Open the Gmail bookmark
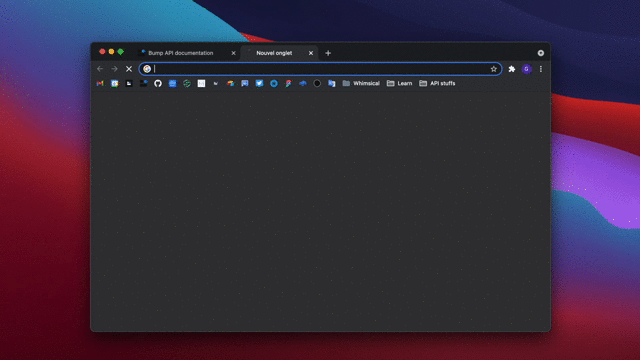Screen dimensions: 640x360 click(100, 83)
